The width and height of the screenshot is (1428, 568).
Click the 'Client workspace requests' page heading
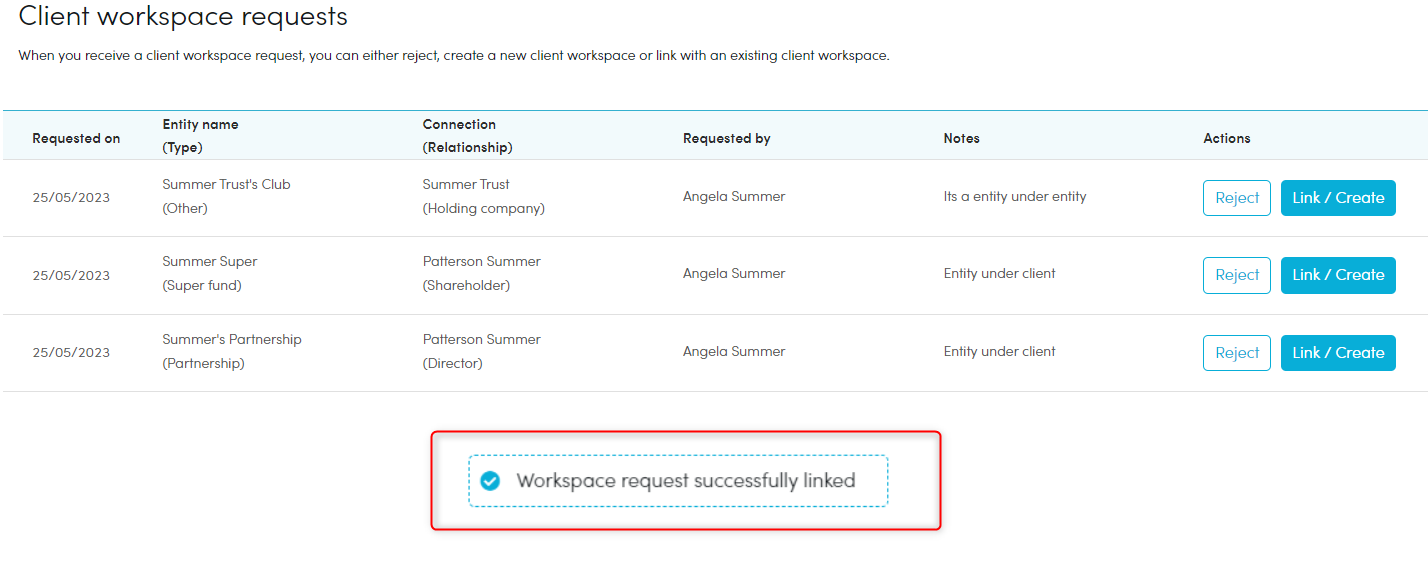pos(183,17)
